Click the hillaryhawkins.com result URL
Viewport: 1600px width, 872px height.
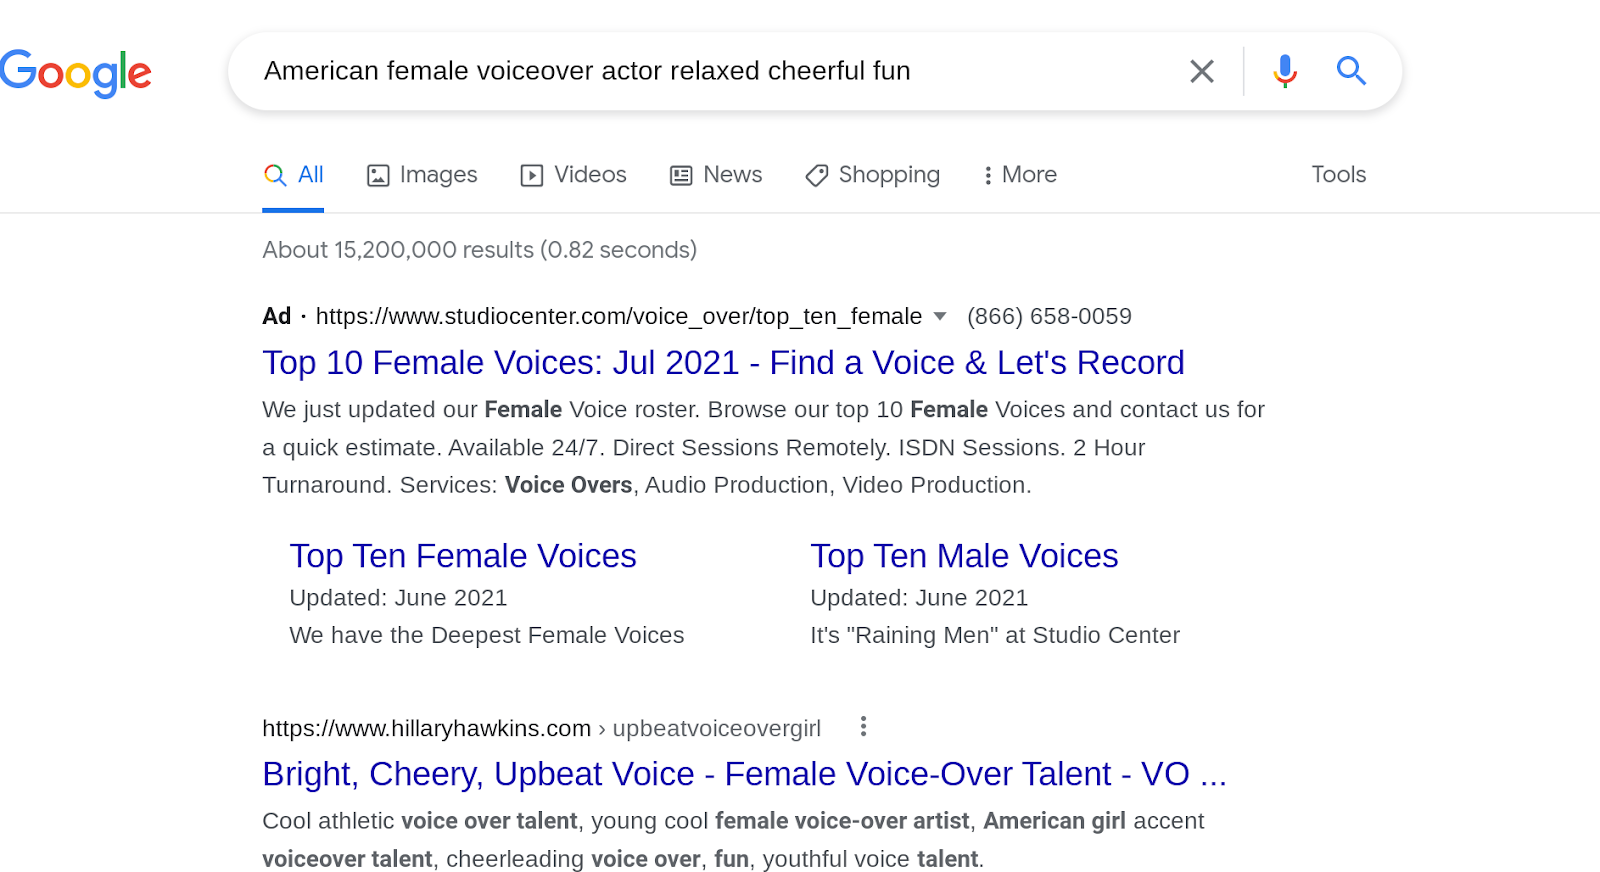pyautogui.click(x=541, y=729)
